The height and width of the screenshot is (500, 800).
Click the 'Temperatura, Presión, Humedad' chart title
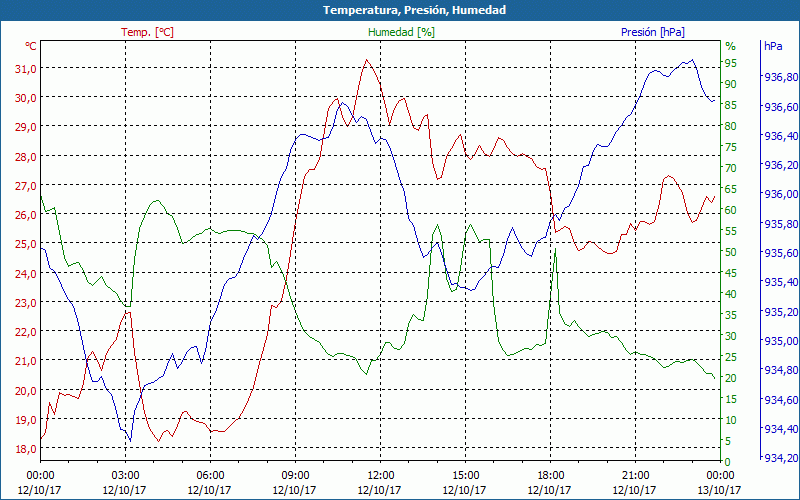tap(414, 10)
